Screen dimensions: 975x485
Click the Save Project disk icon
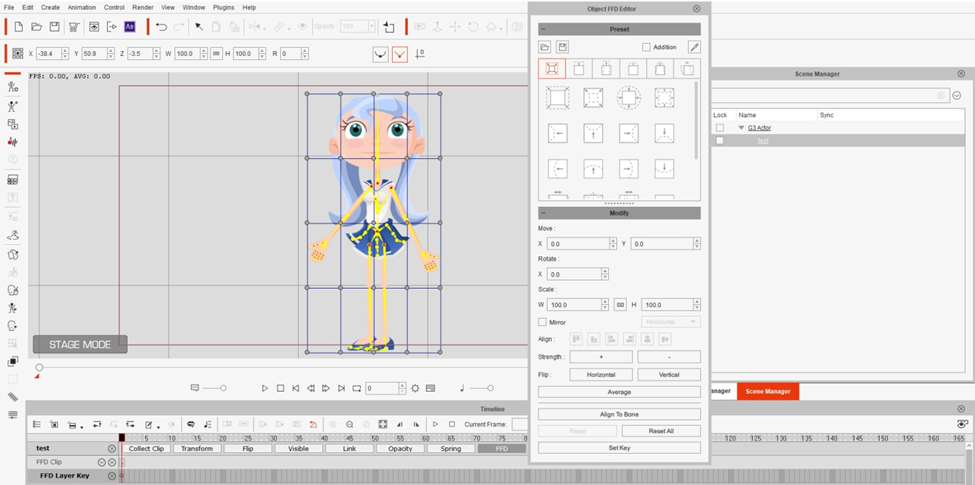coord(54,27)
